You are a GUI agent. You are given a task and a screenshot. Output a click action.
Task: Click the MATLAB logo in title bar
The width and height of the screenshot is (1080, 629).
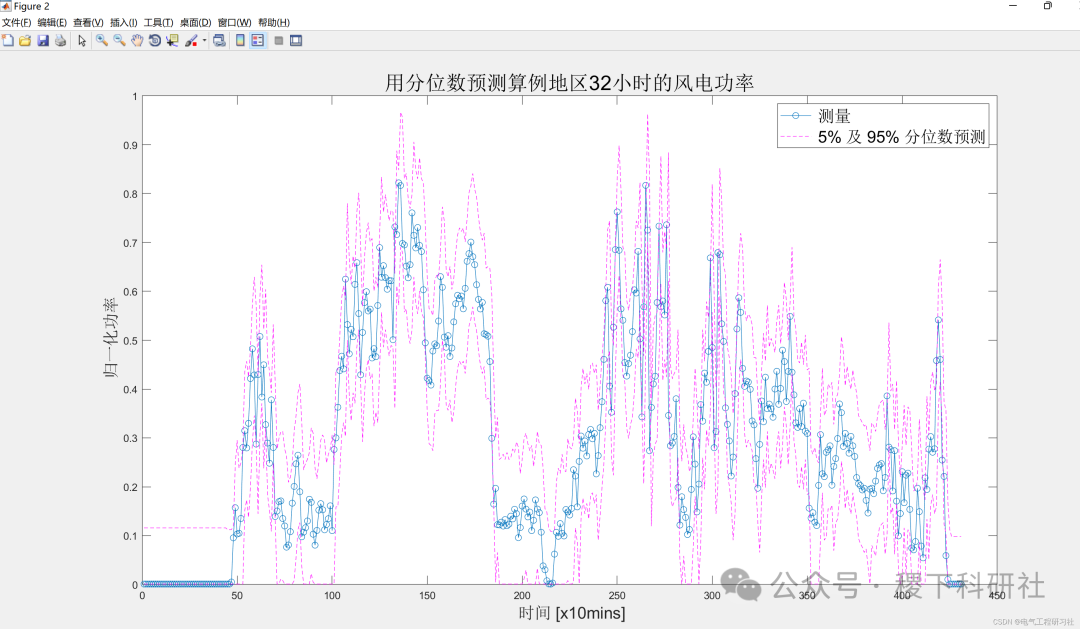(x=6, y=6)
